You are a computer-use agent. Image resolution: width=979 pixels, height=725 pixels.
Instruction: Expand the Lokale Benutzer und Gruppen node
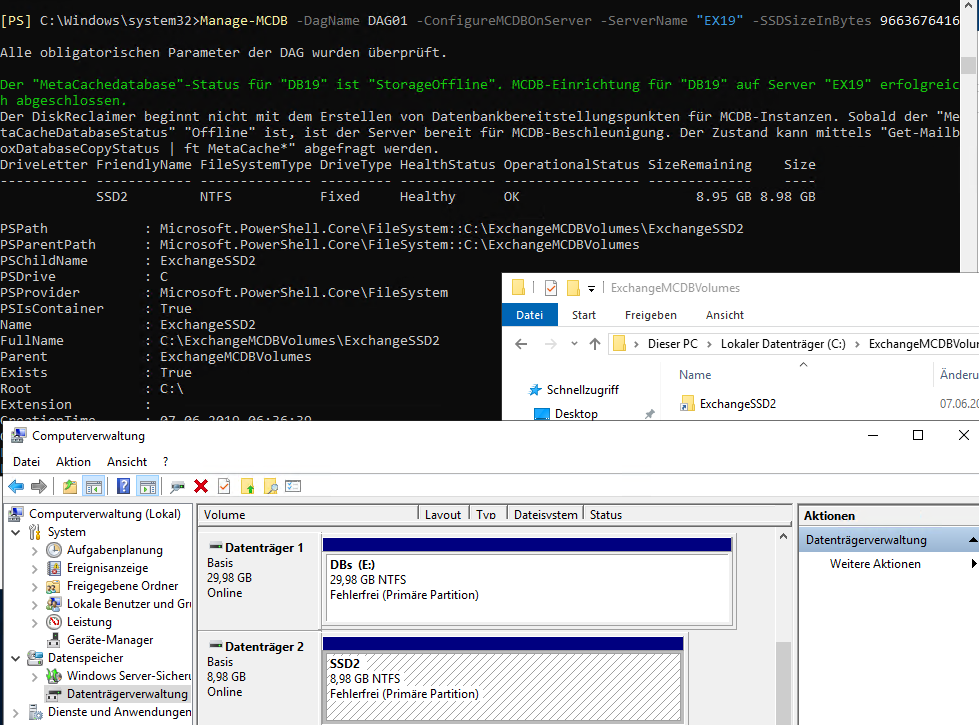pos(35,604)
